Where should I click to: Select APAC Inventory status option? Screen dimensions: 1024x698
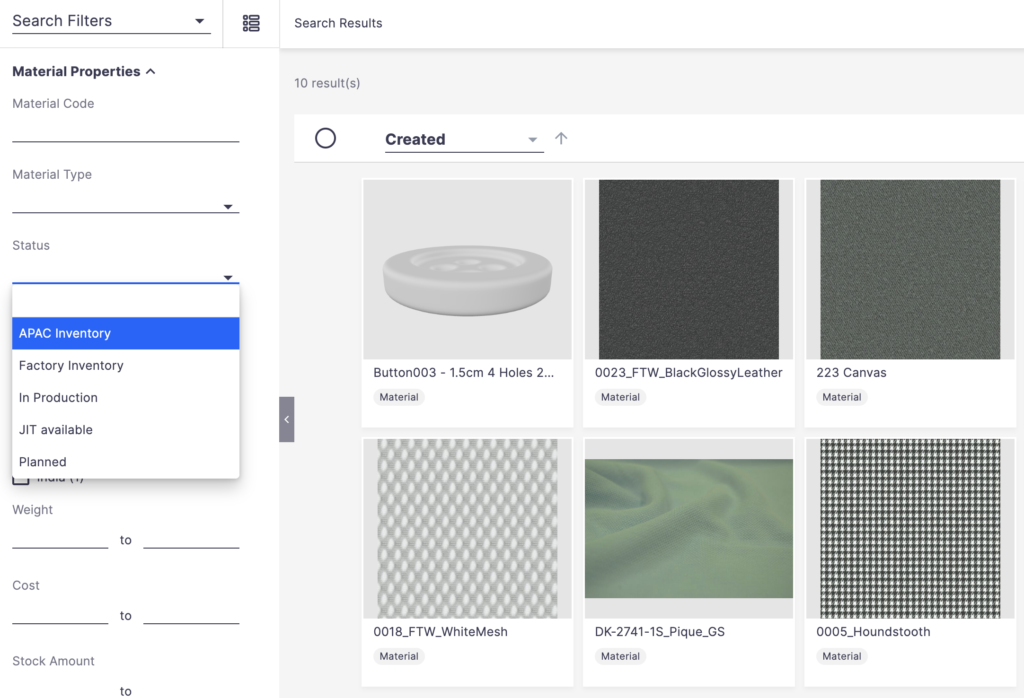[x=125, y=333]
